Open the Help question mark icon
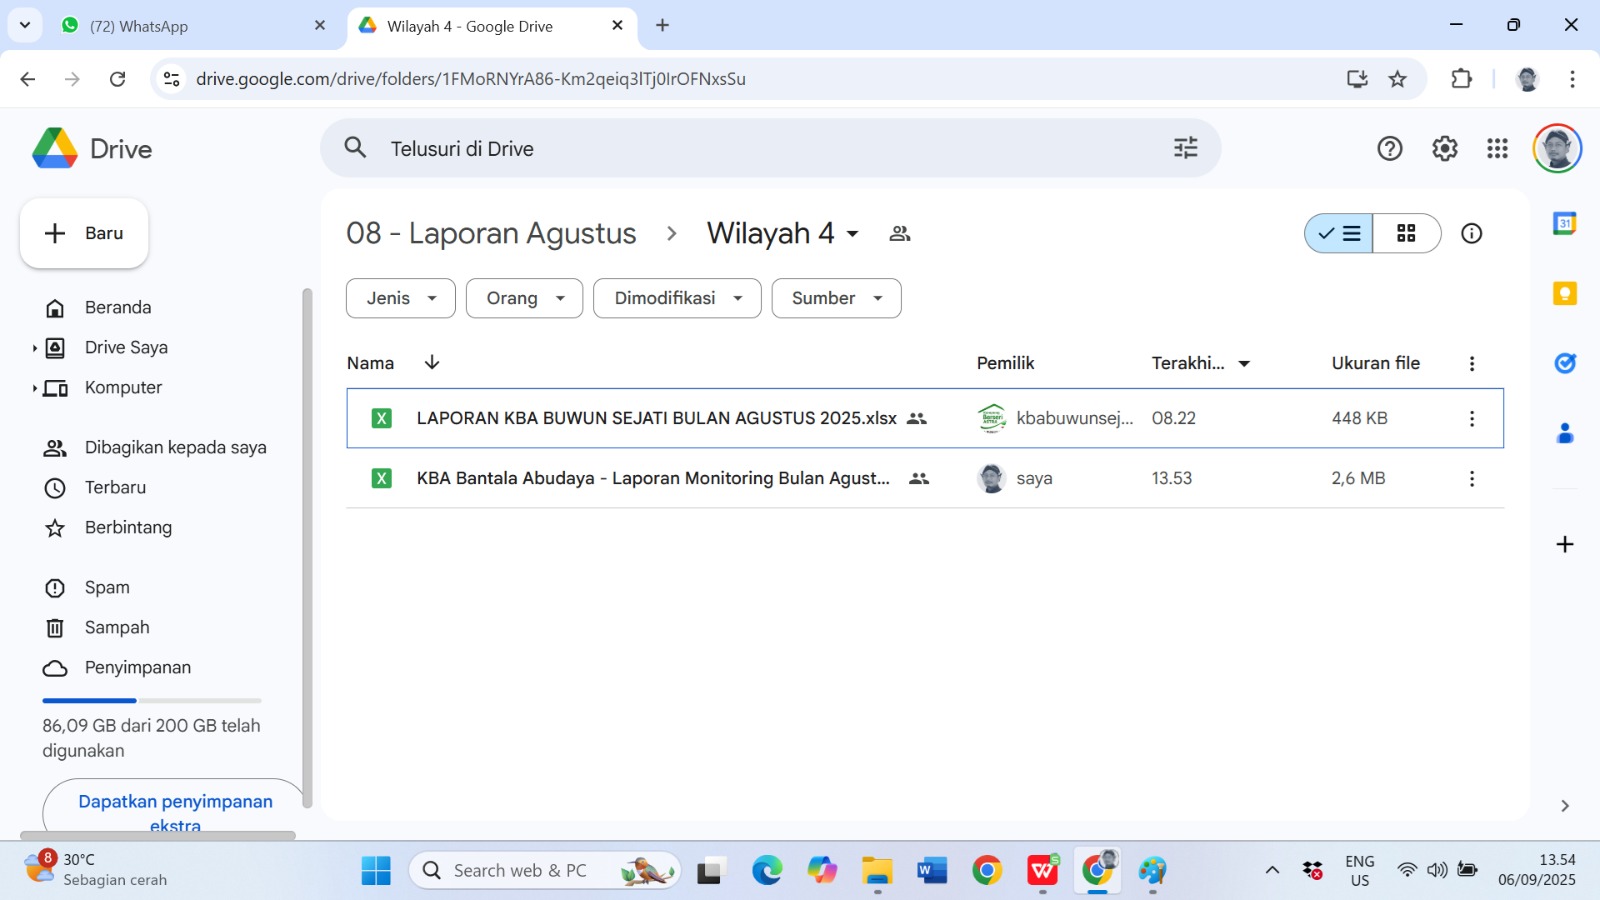 click(x=1389, y=149)
